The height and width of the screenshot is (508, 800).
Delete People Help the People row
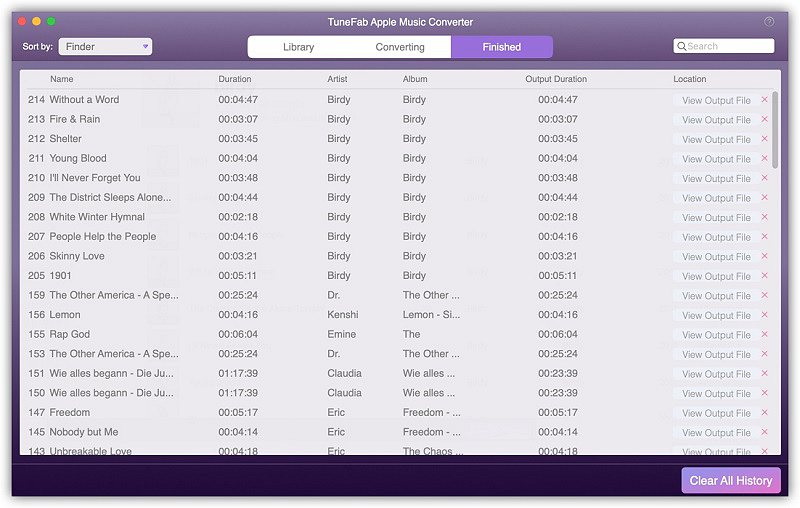click(x=764, y=236)
